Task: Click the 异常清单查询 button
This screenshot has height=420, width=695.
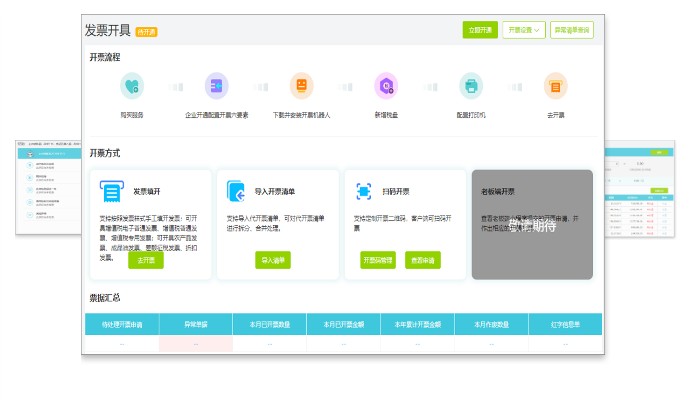Action: point(572,30)
